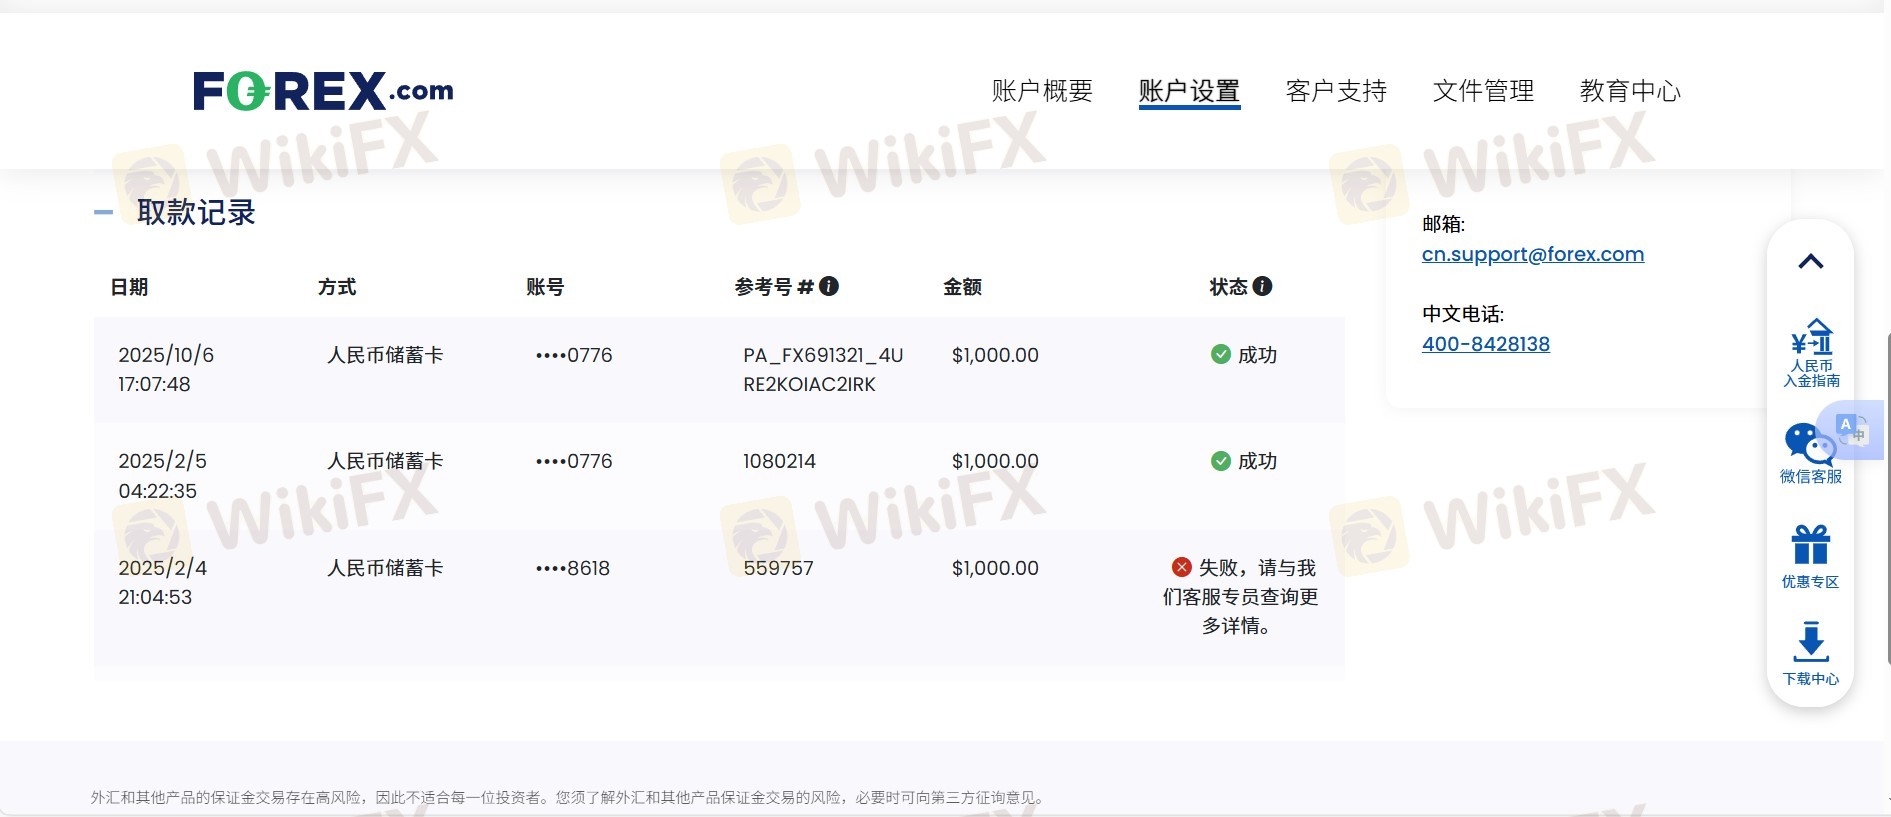The image size is (1891, 817).
Task: Click 人民币储蓄卡 in the 2025/2/5 row
Action: pyautogui.click(x=385, y=461)
